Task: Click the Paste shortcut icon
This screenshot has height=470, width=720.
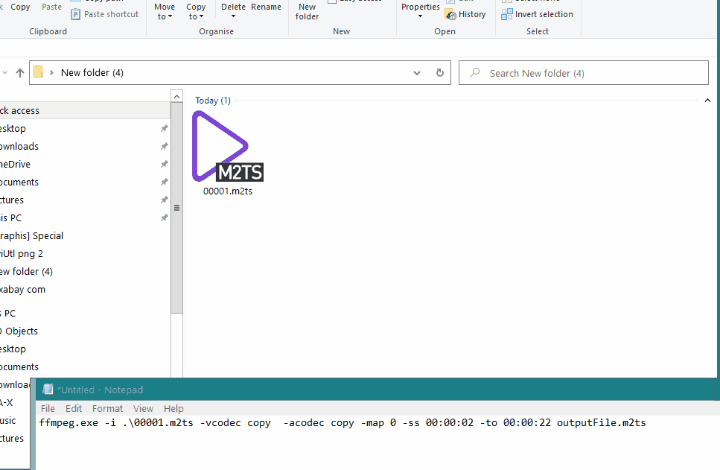Action: 75,14
